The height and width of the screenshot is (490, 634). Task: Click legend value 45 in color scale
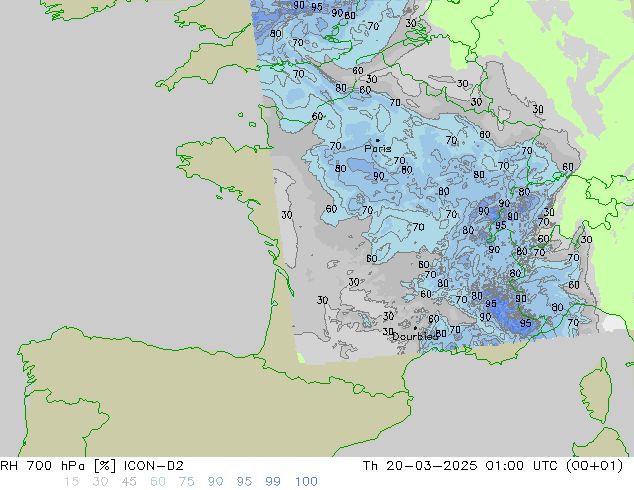tap(129, 482)
